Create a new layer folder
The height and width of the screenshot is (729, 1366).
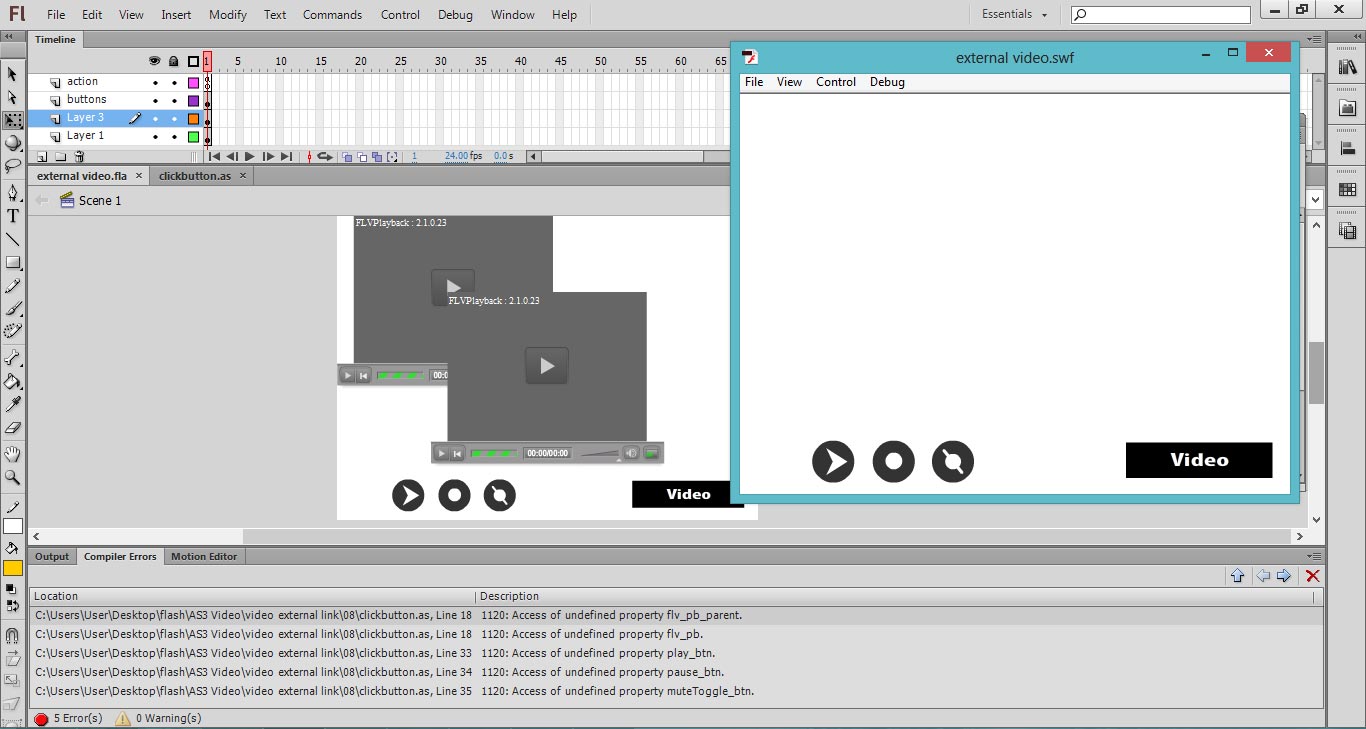pyautogui.click(x=60, y=157)
